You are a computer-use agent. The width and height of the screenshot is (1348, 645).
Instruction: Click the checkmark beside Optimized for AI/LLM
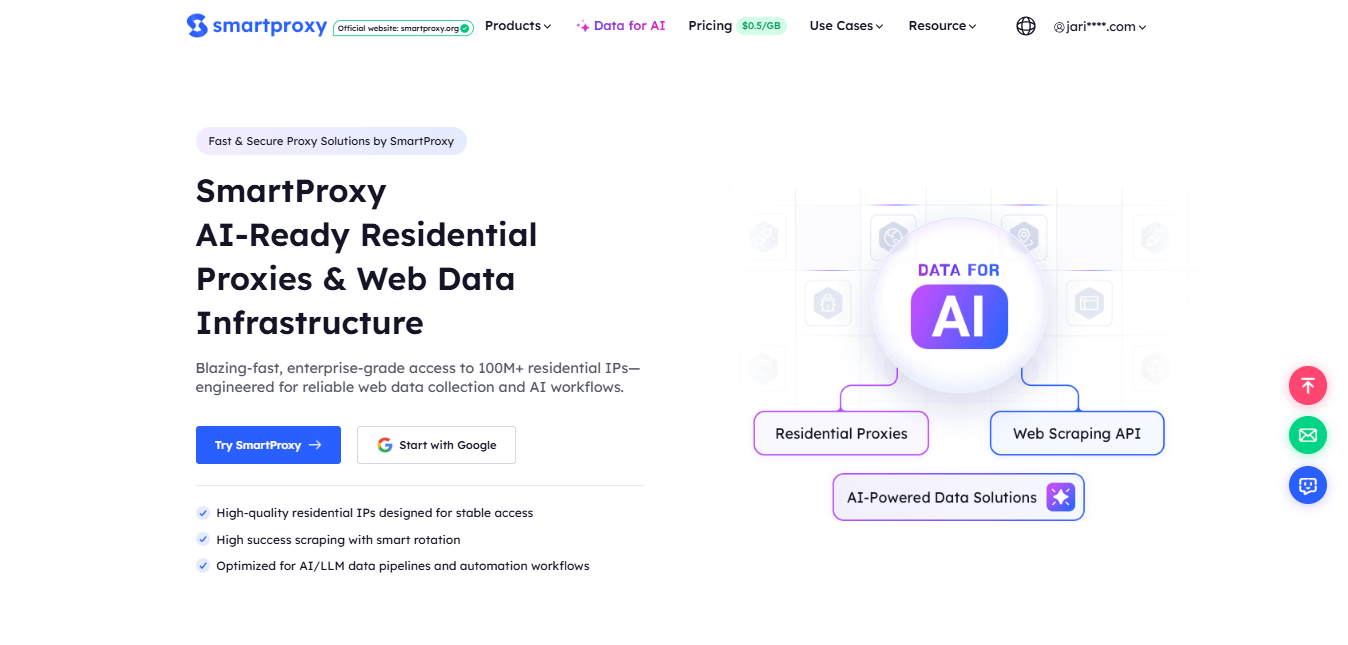click(203, 566)
